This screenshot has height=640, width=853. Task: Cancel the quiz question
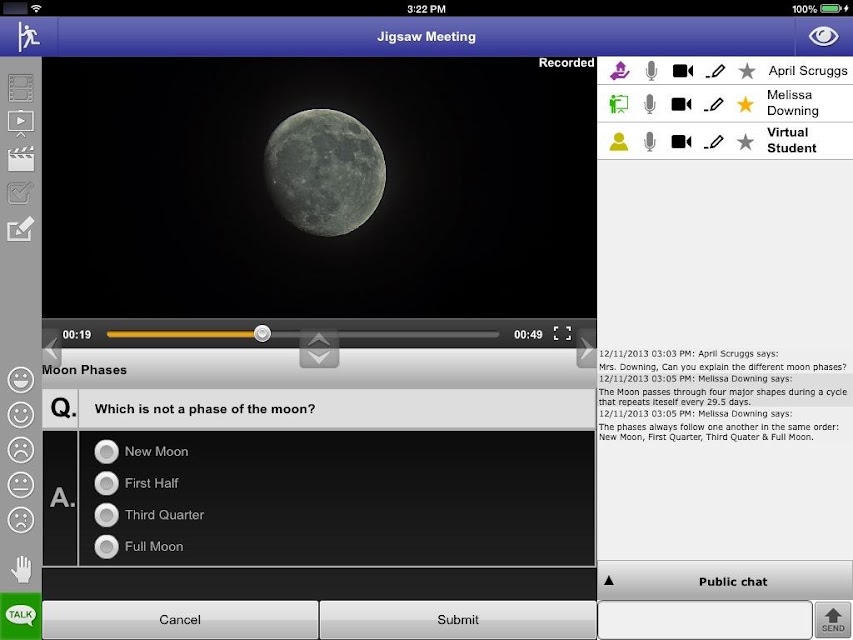pos(180,620)
